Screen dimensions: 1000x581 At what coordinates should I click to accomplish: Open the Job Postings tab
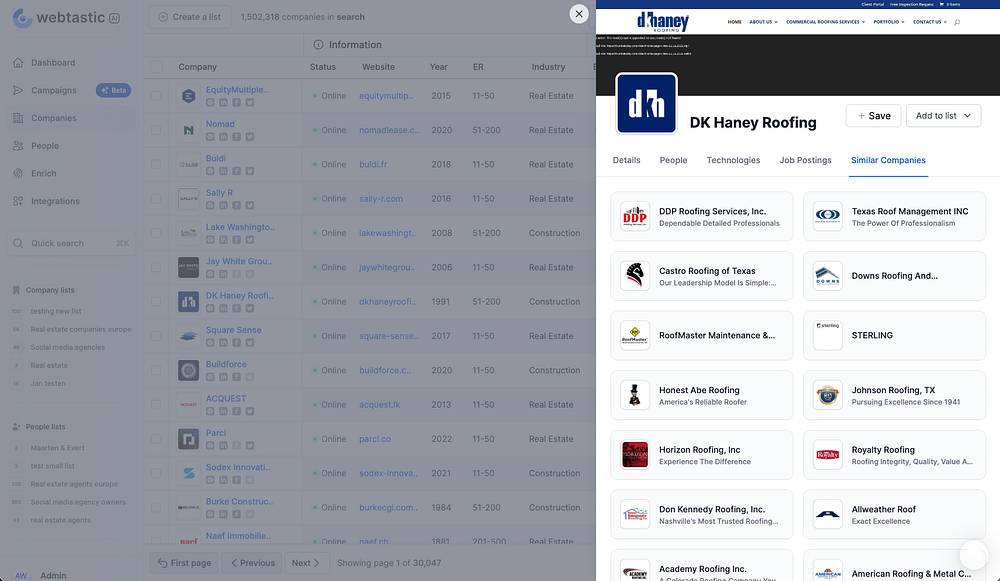click(805, 160)
